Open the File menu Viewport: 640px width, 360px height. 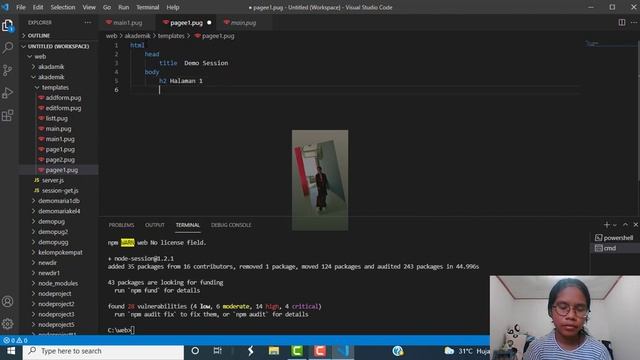coord(21,7)
